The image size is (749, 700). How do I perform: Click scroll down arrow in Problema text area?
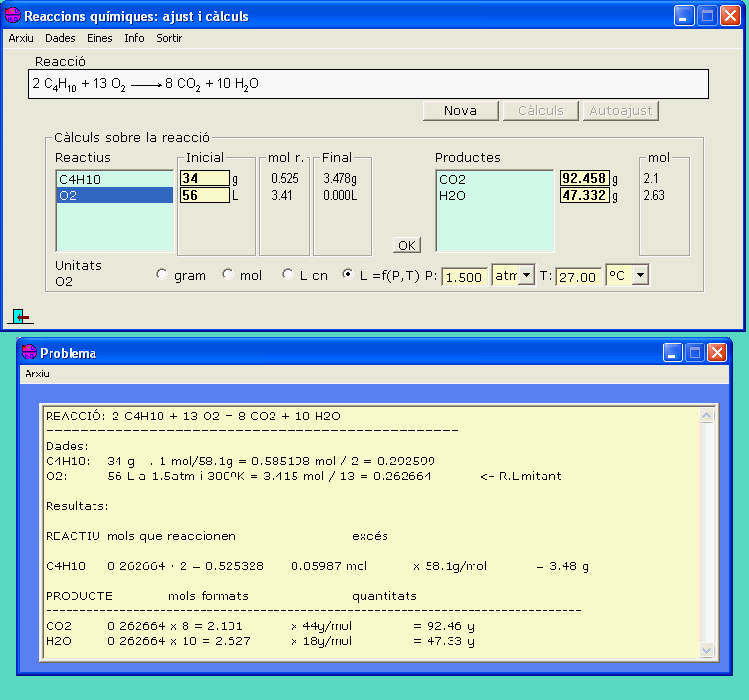tap(706, 650)
